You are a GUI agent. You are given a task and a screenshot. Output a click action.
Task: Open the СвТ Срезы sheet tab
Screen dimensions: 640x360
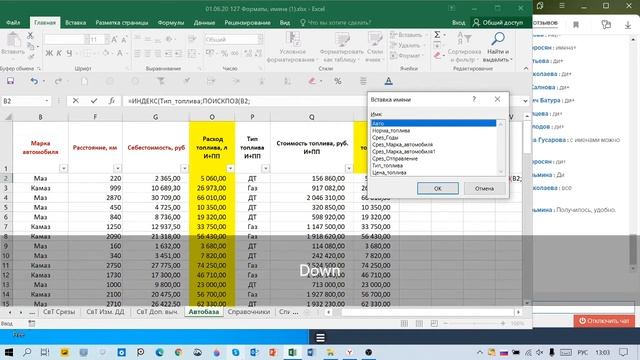point(59,312)
